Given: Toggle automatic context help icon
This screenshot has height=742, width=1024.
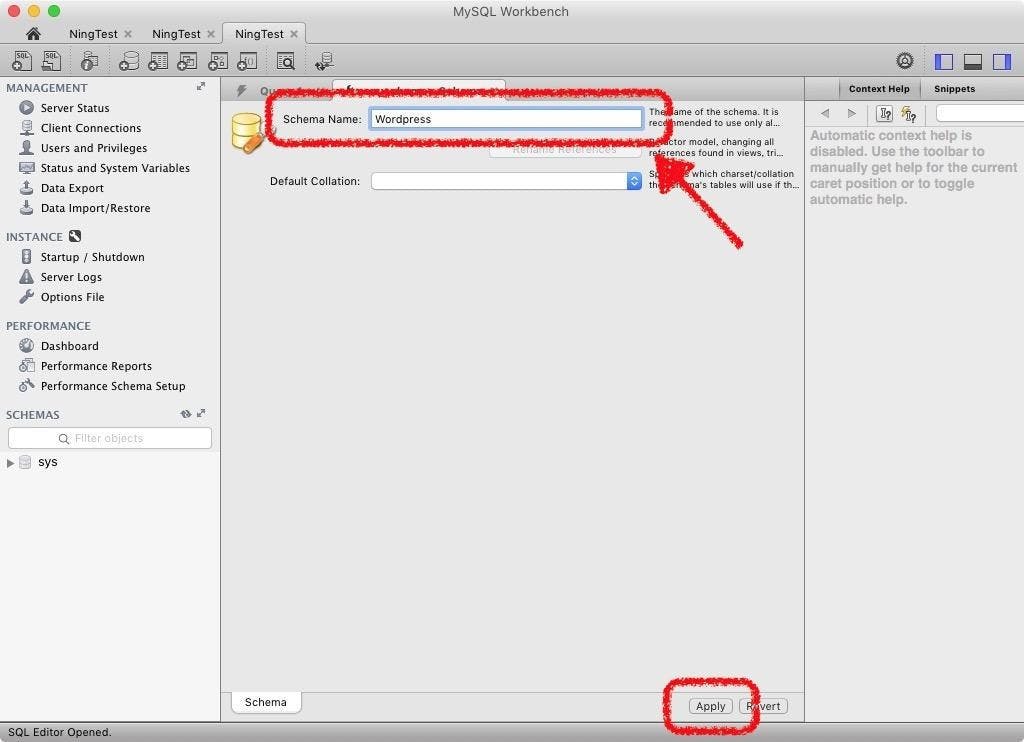Looking at the screenshot, I should 908,114.
